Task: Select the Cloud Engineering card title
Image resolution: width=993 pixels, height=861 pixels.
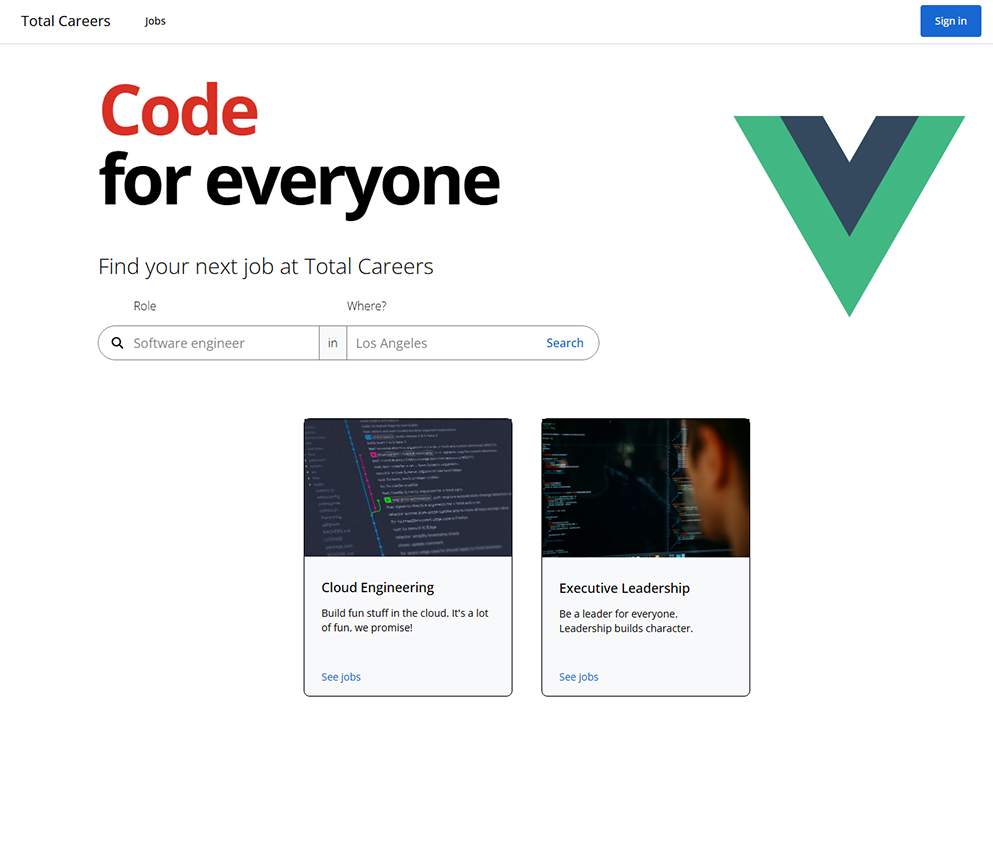Action: point(377,588)
